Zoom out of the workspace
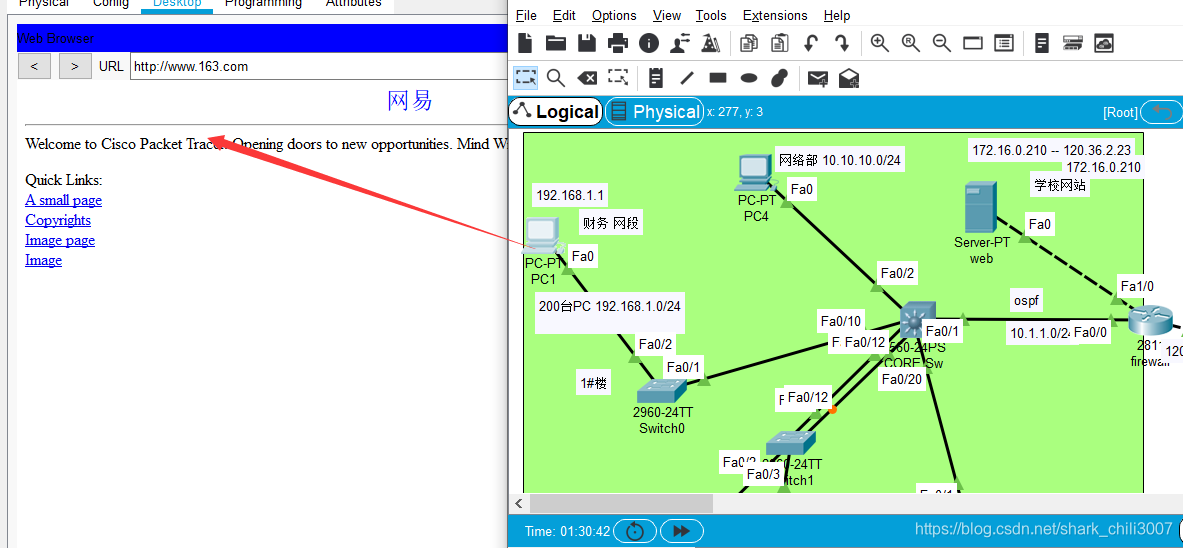The height and width of the screenshot is (548, 1183). 942,43
